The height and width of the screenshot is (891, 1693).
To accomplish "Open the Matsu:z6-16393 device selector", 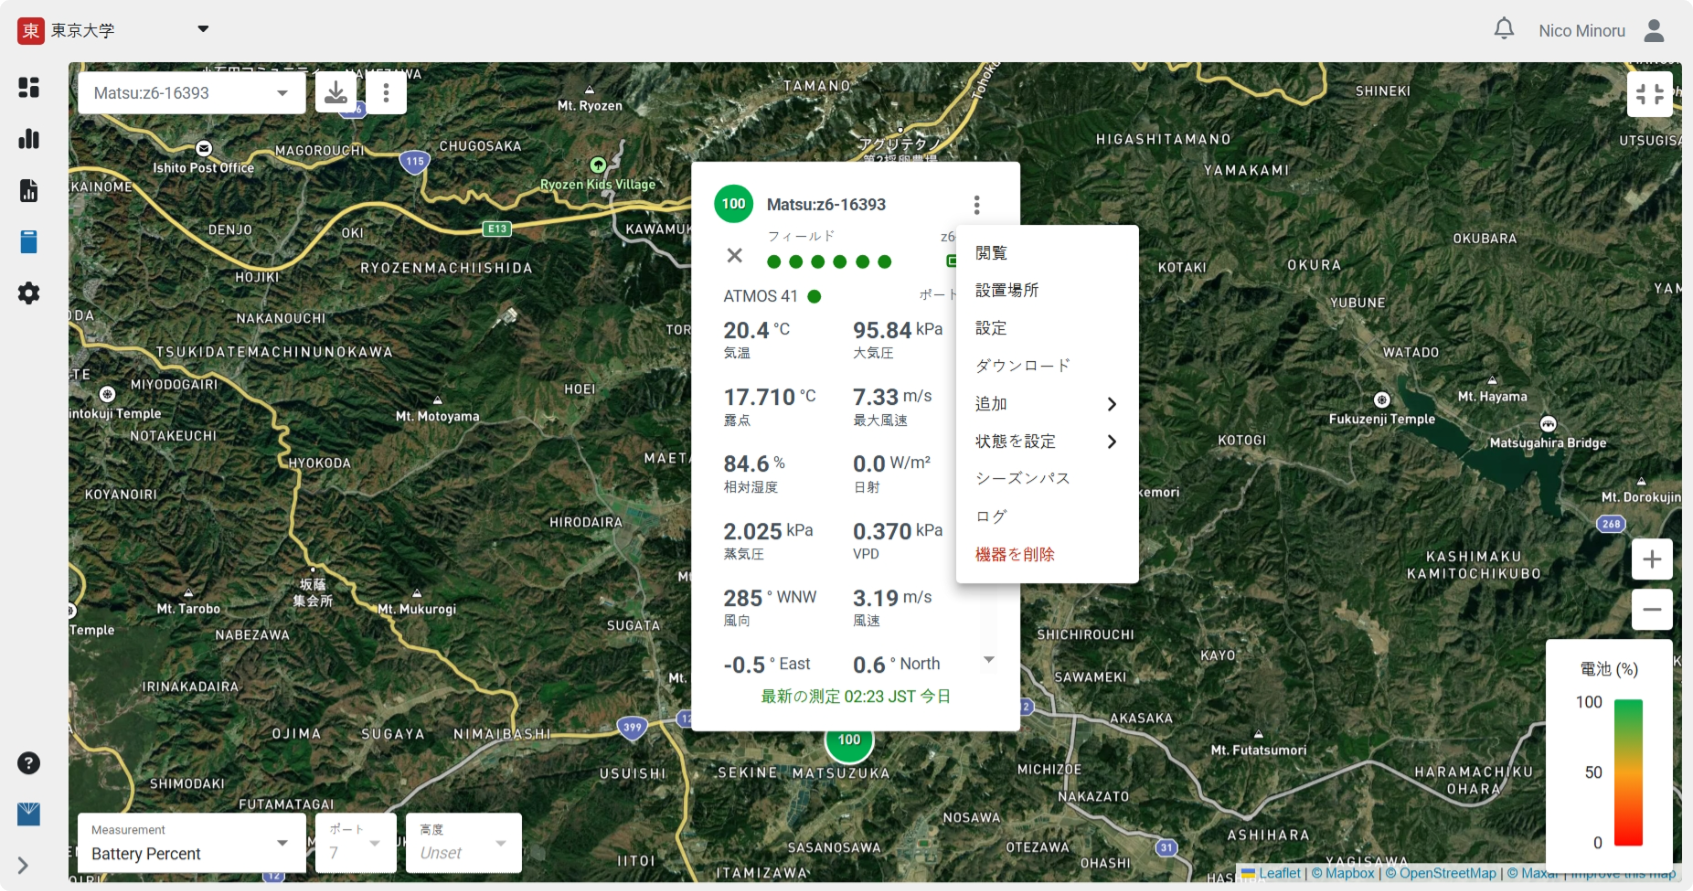I will point(191,93).
